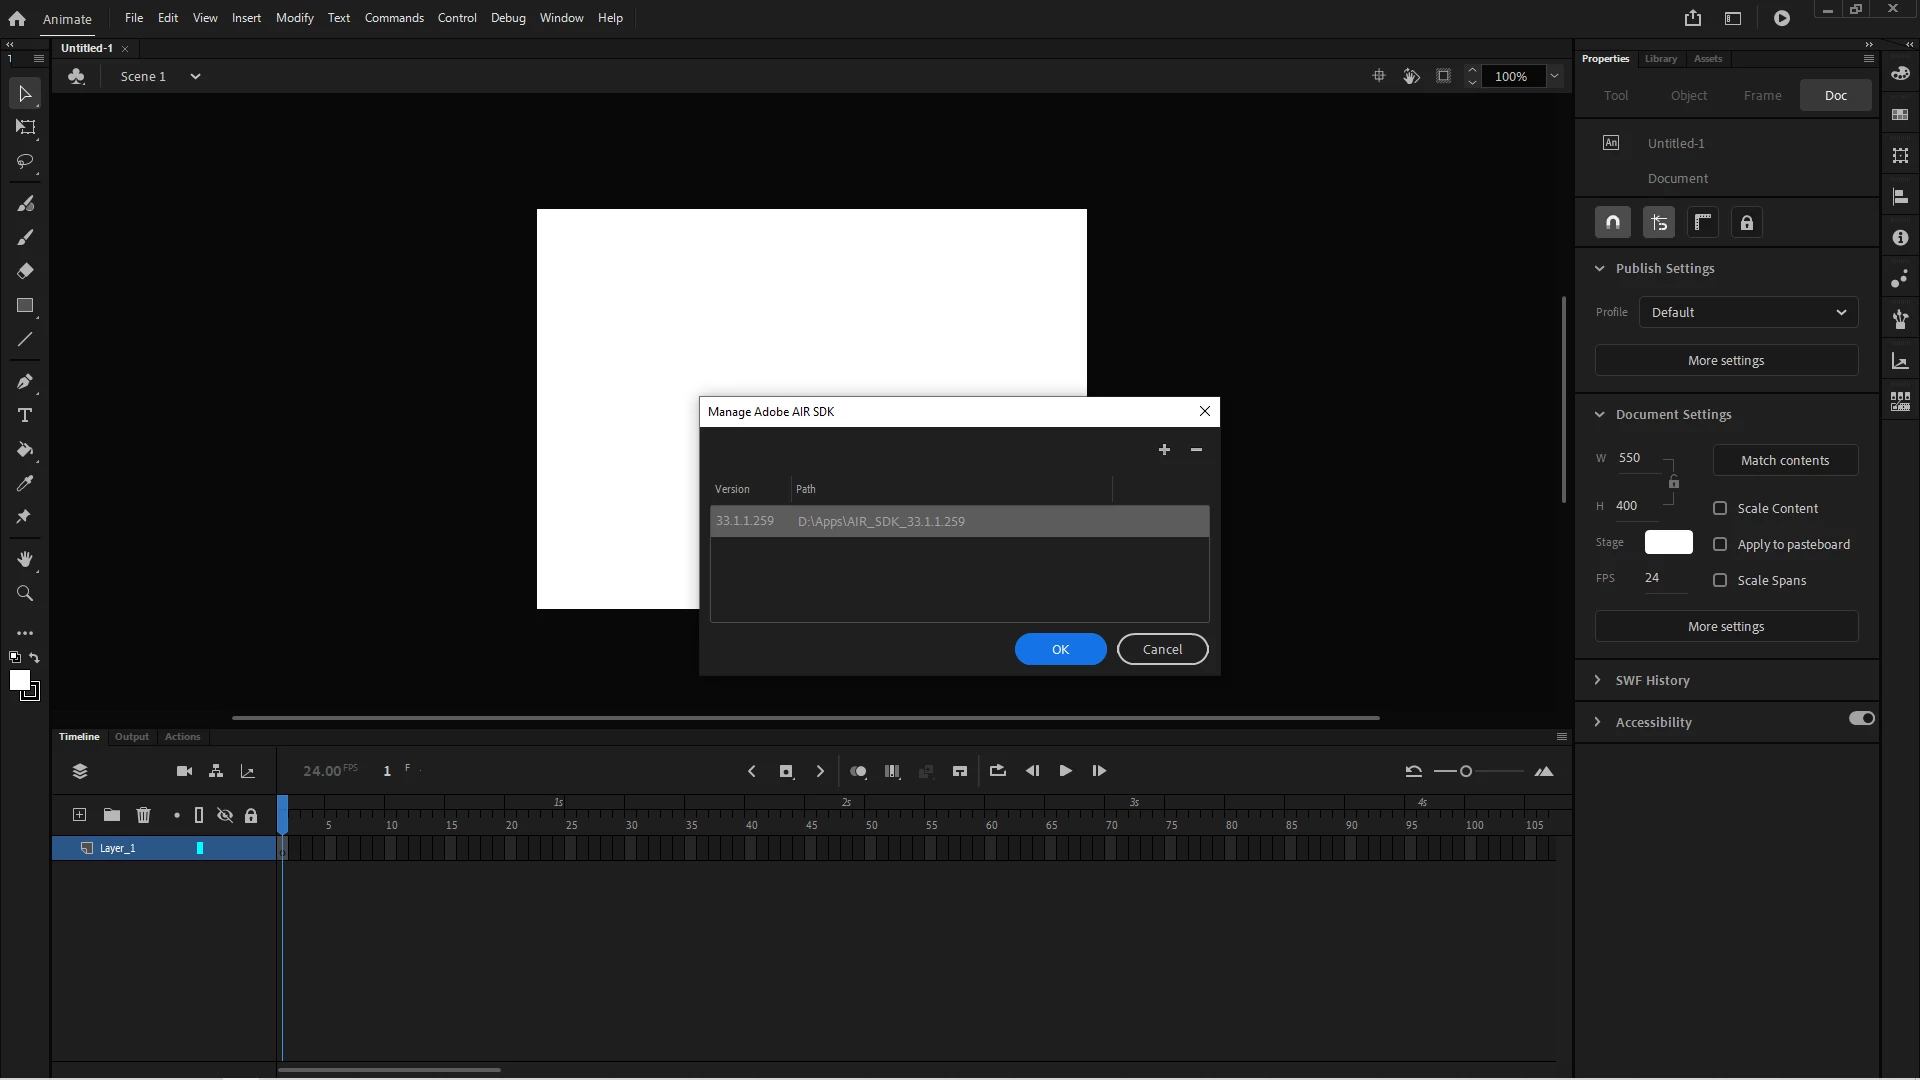
Task: Select the Lasso tool
Action: click(25, 161)
